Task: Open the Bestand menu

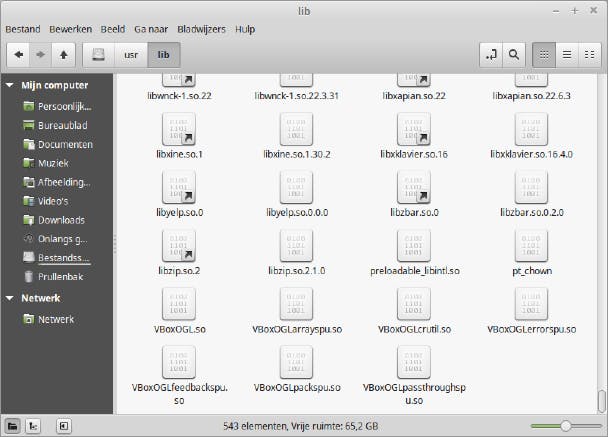Action: (x=23, y=29)
